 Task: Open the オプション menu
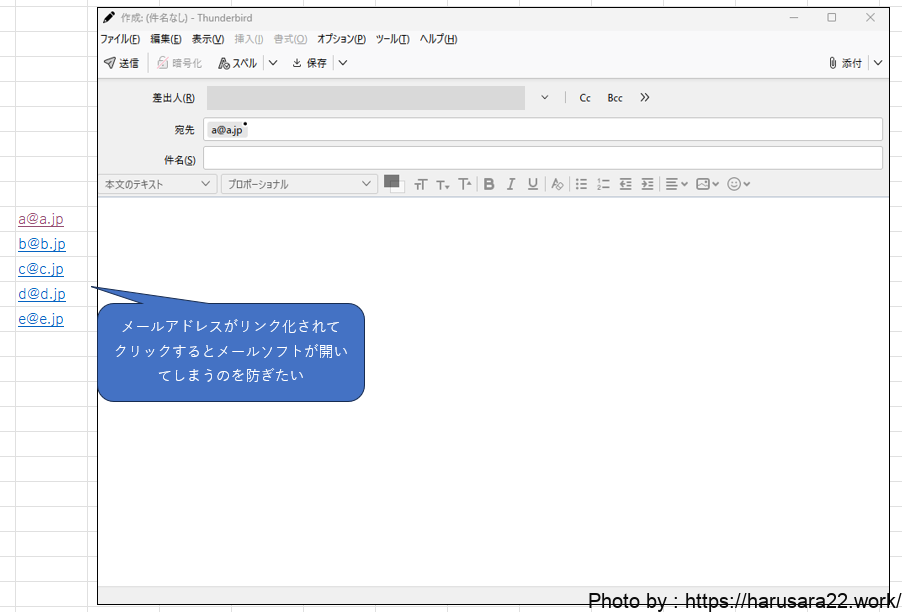341,39
